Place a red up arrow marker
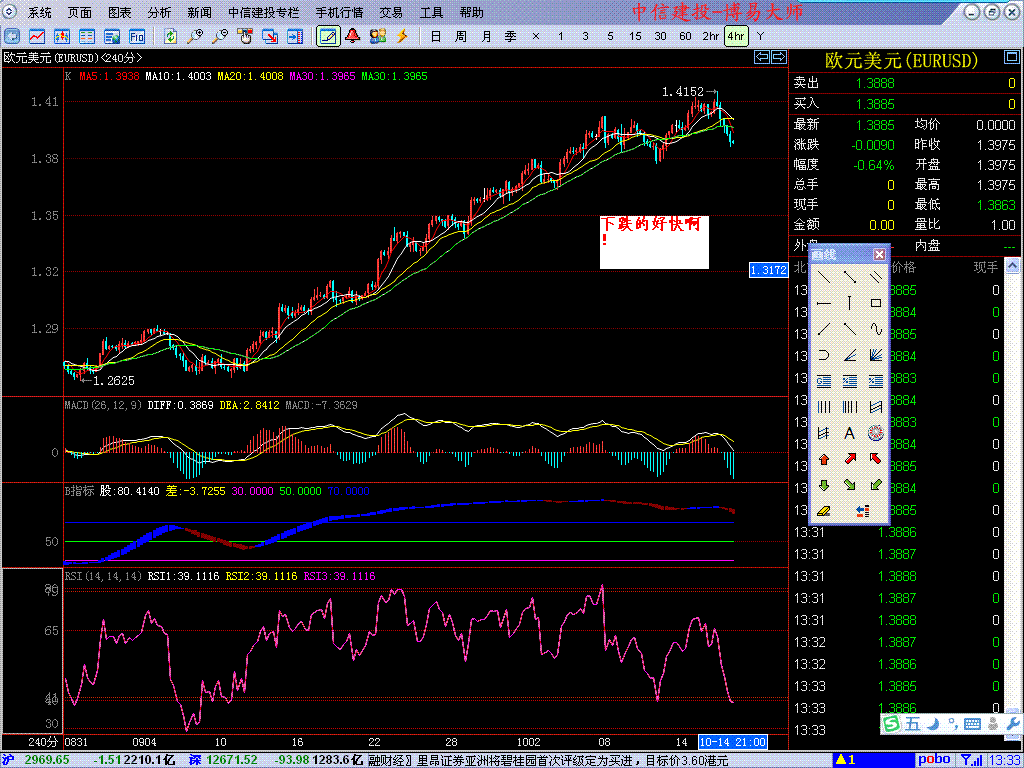 (x=824, y=459)
